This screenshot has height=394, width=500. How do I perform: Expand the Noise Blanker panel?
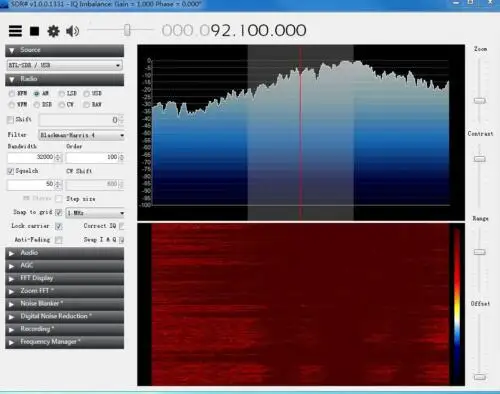click(x=64, y=304)
